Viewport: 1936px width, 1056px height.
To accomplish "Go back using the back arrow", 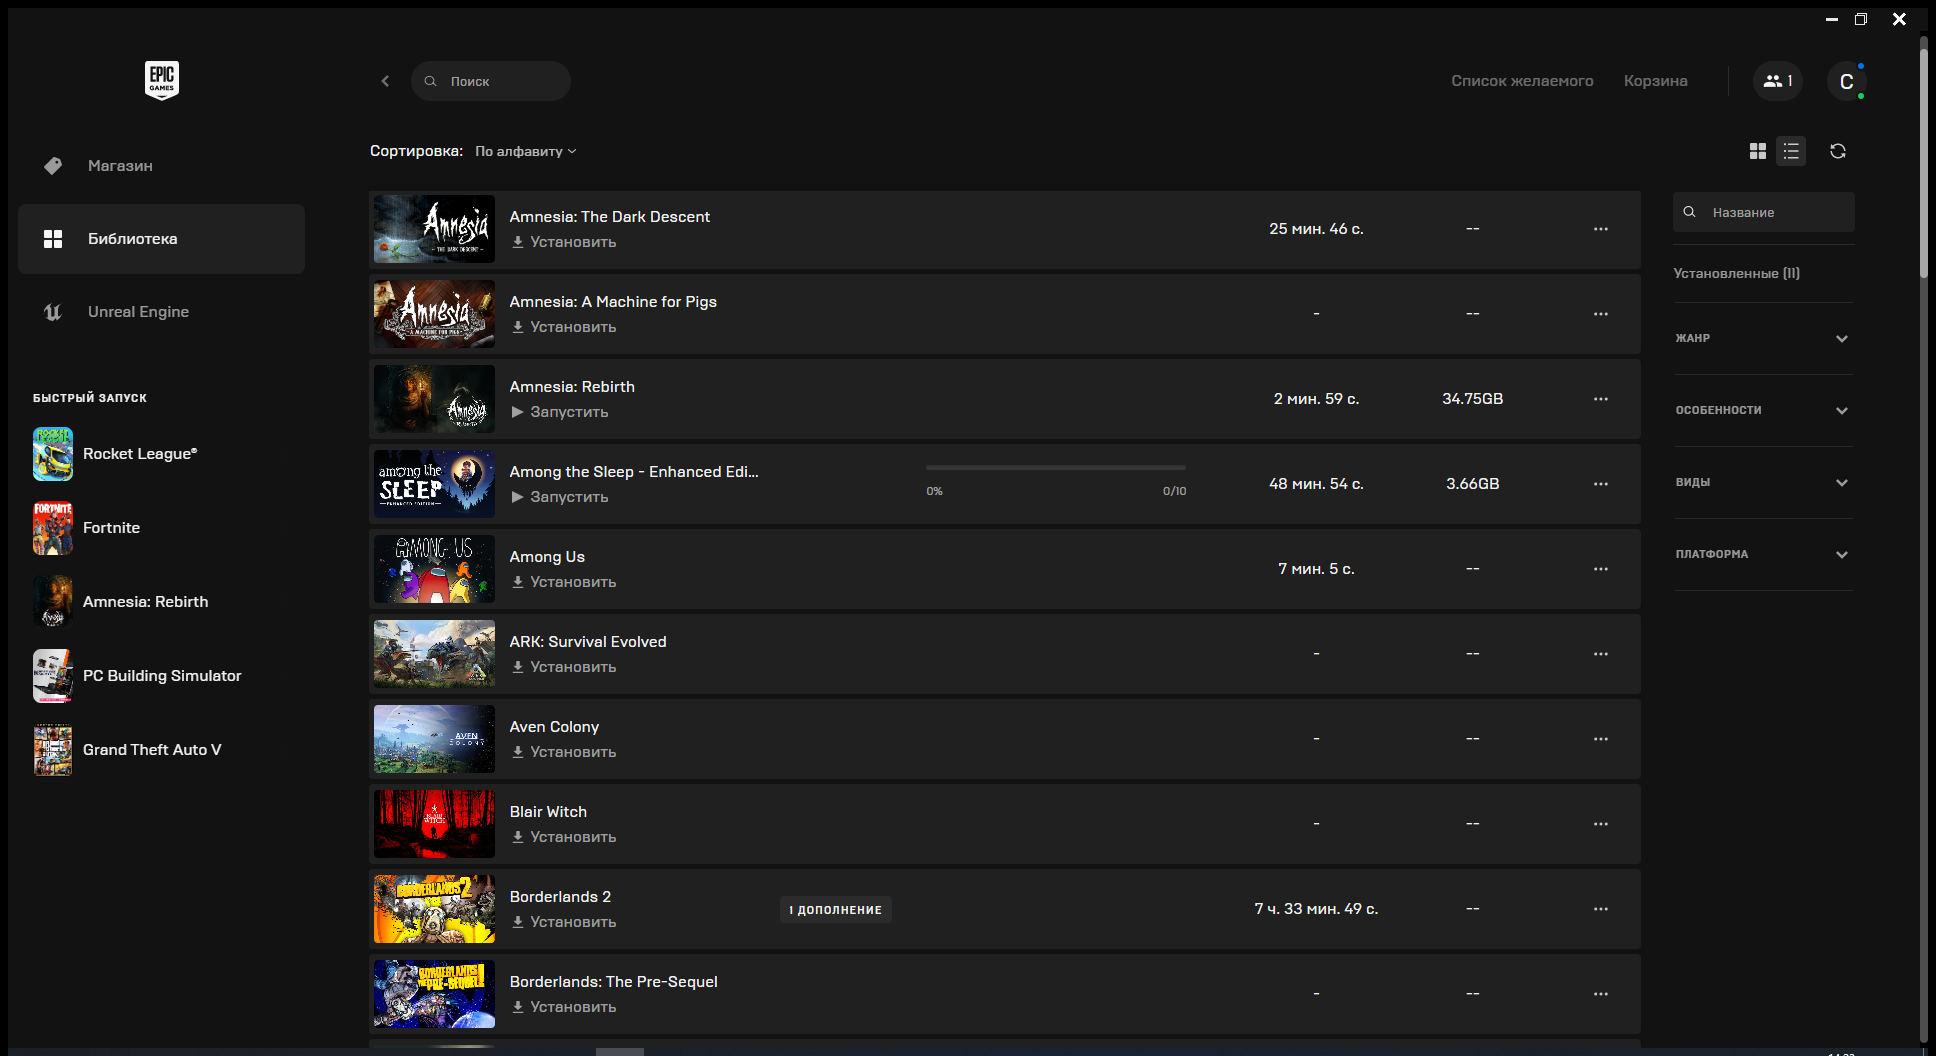I will (385, 81).
